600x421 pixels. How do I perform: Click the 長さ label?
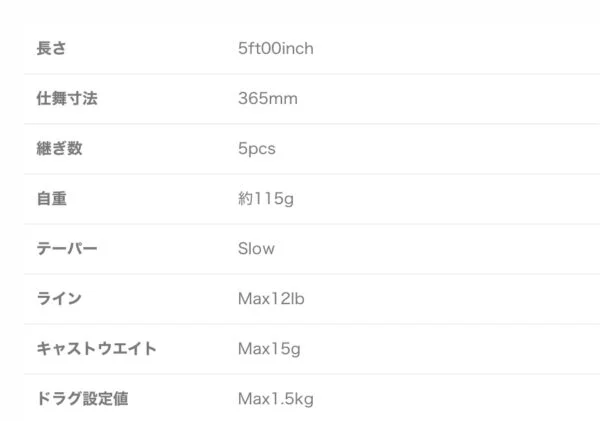tap(51, 49)
